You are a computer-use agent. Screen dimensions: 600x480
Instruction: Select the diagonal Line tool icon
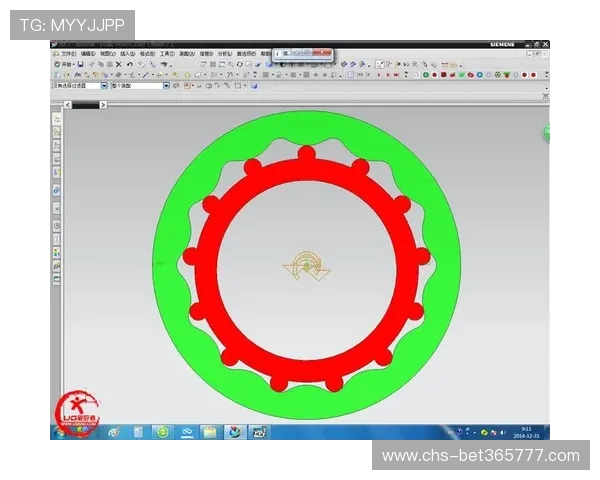click(x=146, y=75)
